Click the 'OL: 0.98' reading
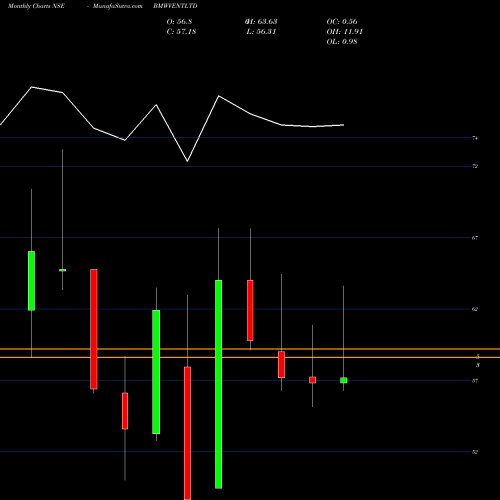Image resolution: width=500 pixels, height=500 pixels. coord(342,42)
